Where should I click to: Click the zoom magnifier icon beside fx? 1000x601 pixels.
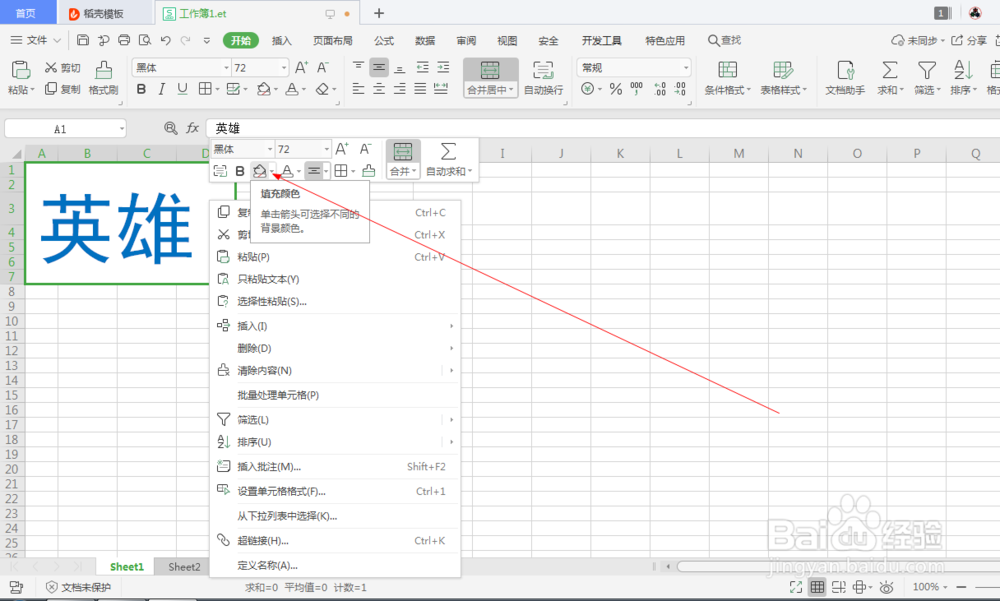click(x=170, y=128)
